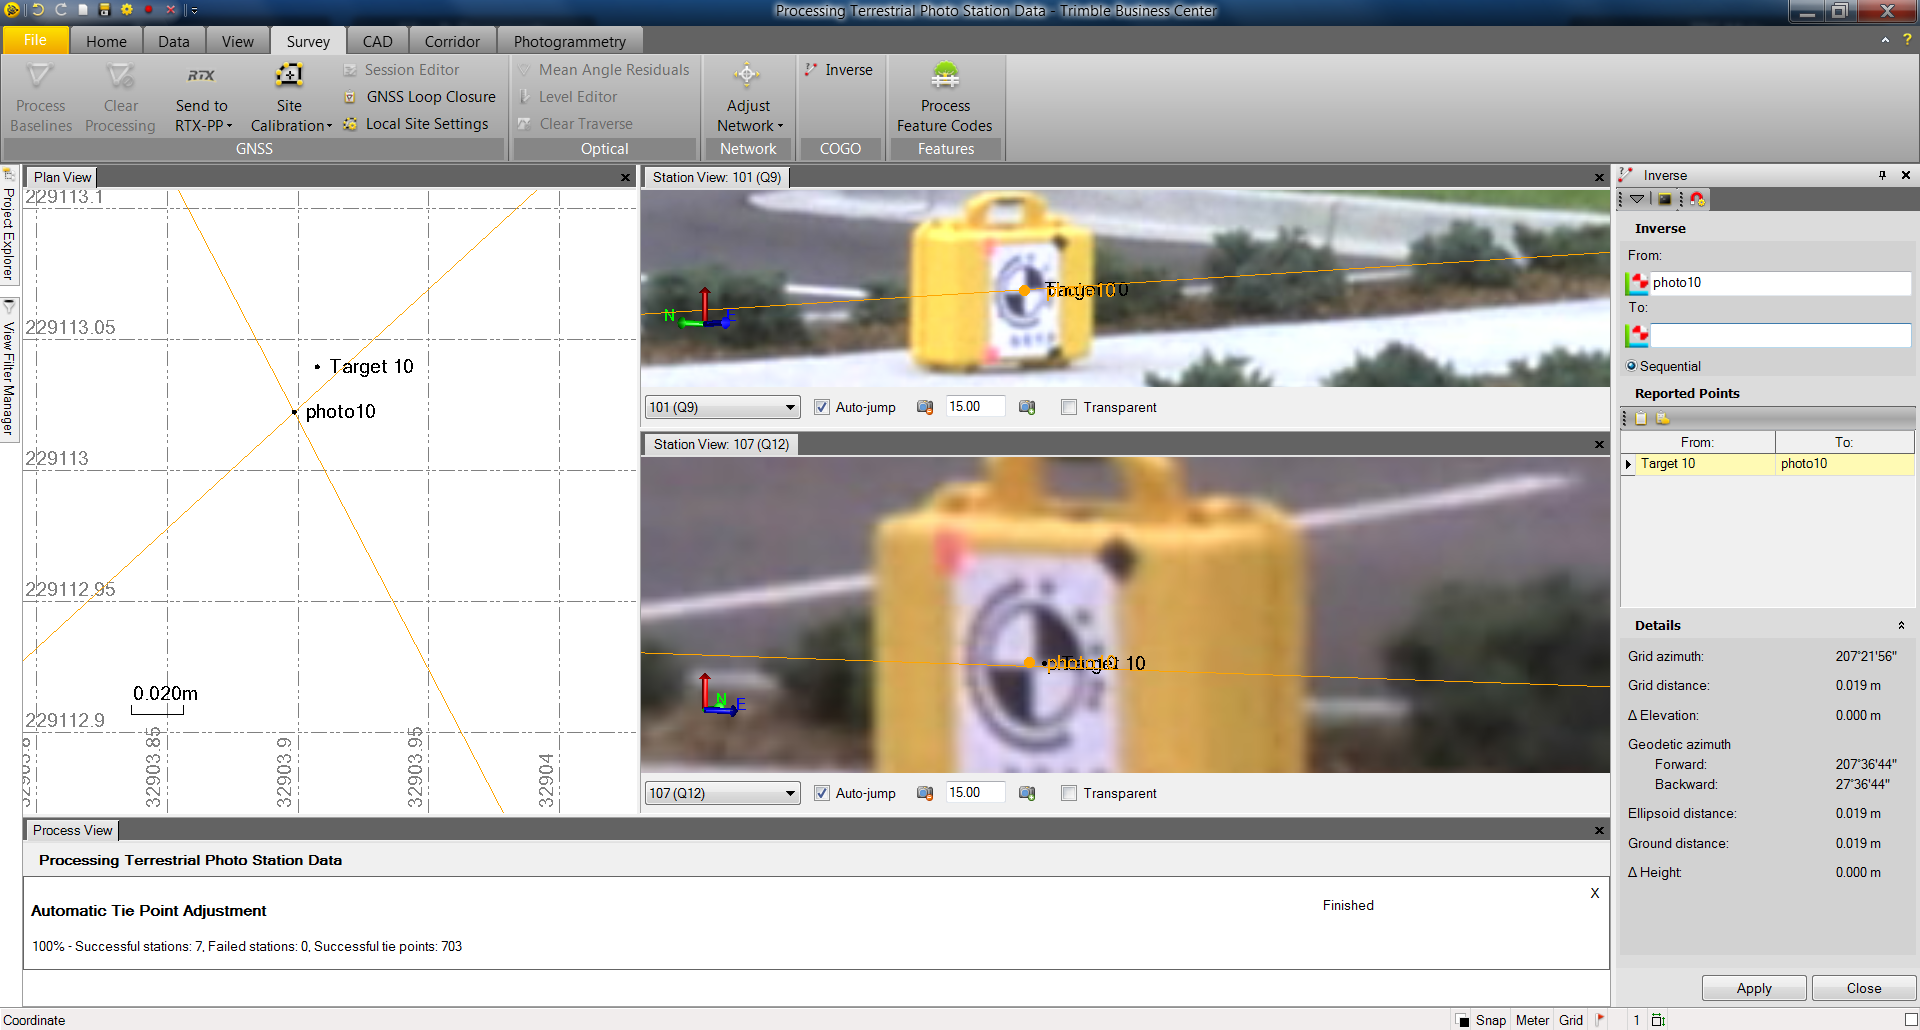Click the From point picker icon
This screenshot has width=1920, height=1030.
(x=1638, y=284)
